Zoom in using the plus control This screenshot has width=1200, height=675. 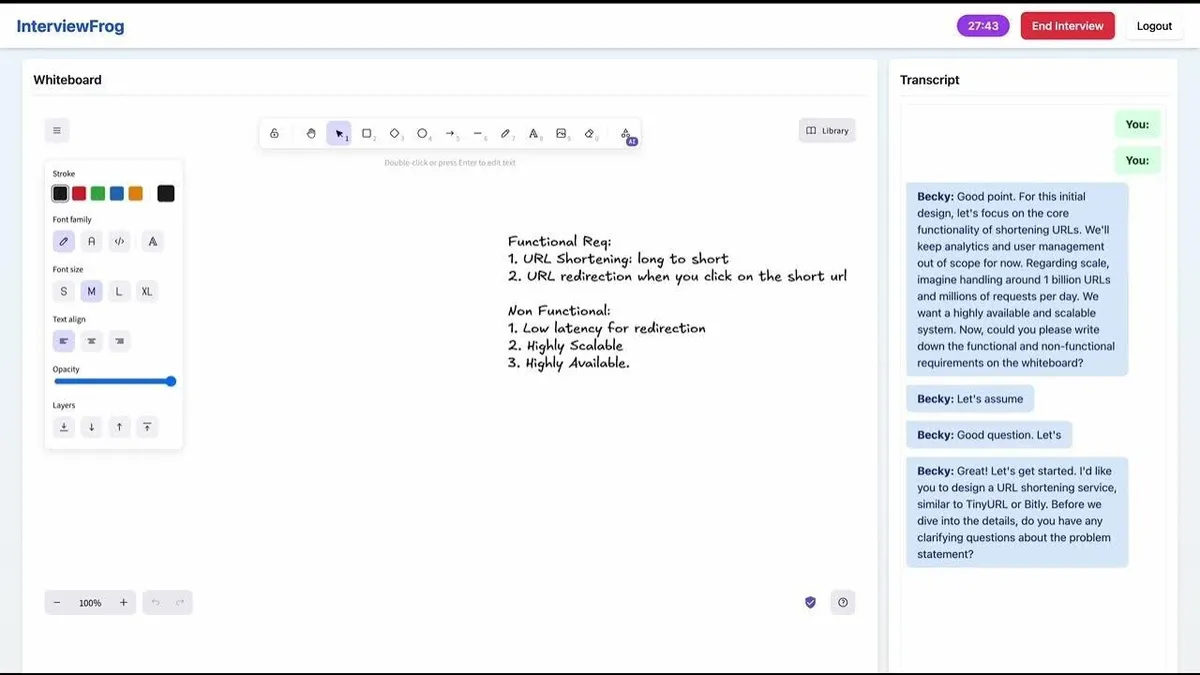point(123,602)
